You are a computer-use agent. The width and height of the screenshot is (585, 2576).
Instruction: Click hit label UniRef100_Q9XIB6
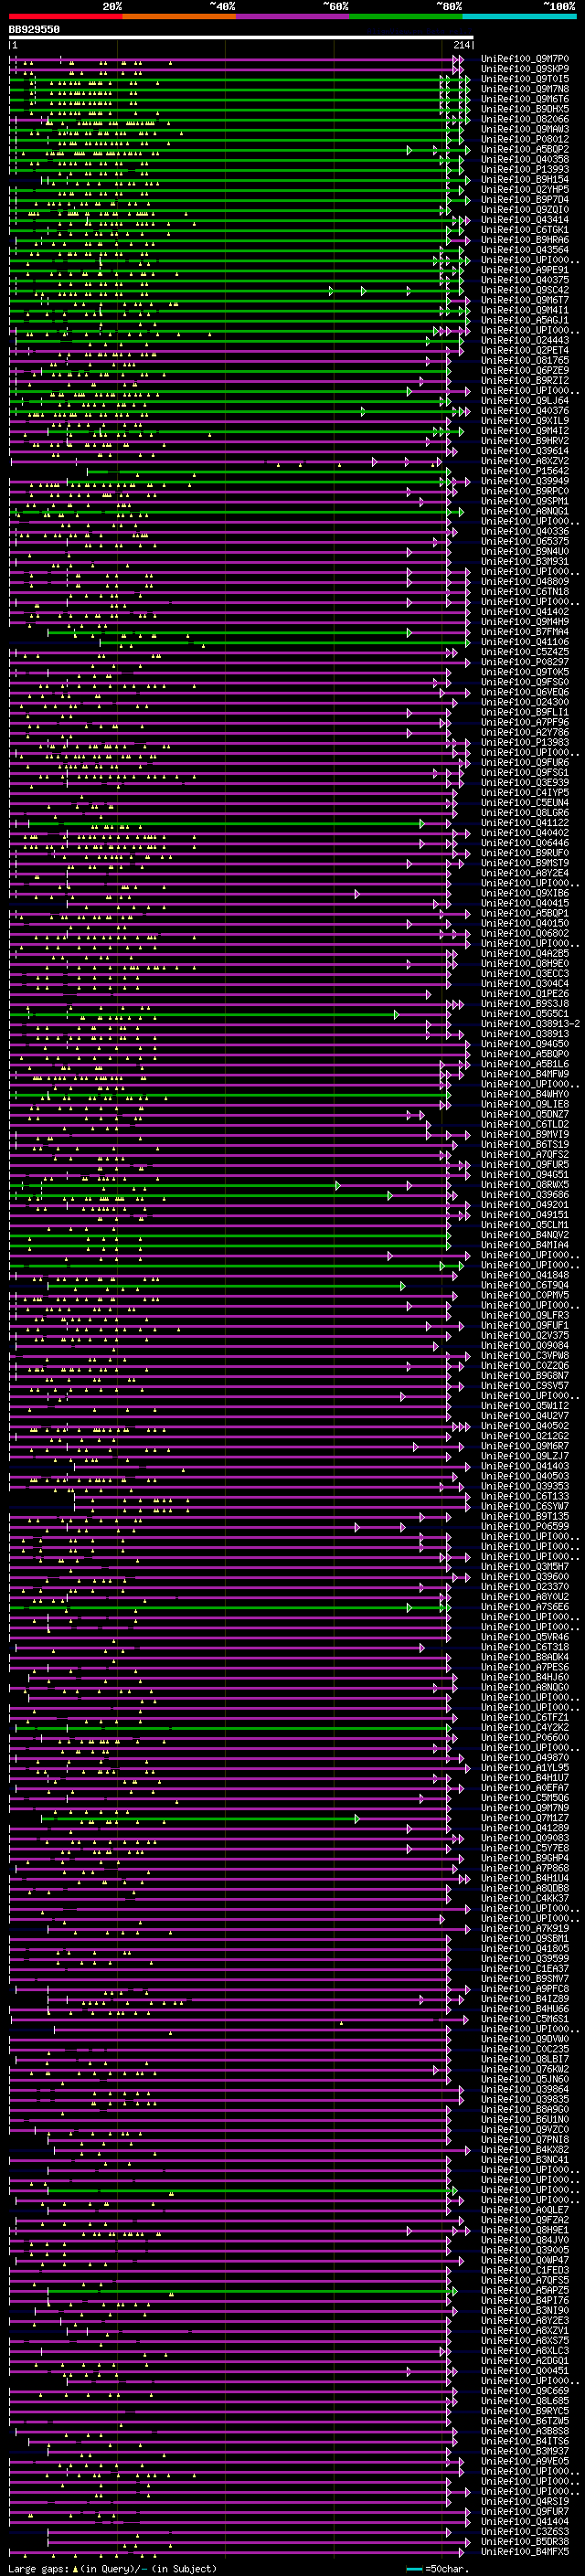point(525,893)
